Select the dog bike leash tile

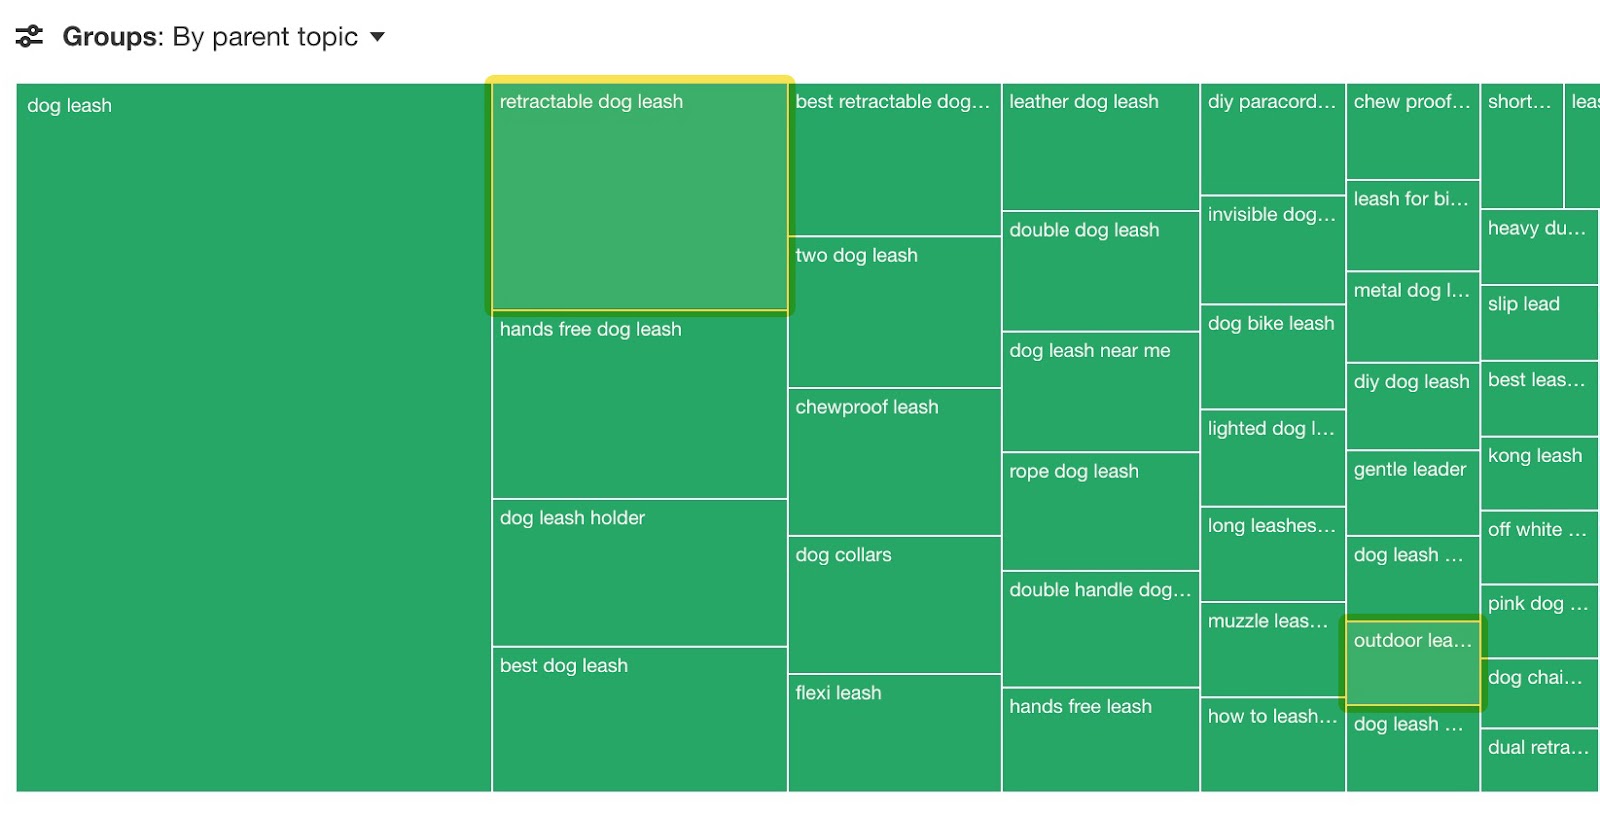(1273, 355)
